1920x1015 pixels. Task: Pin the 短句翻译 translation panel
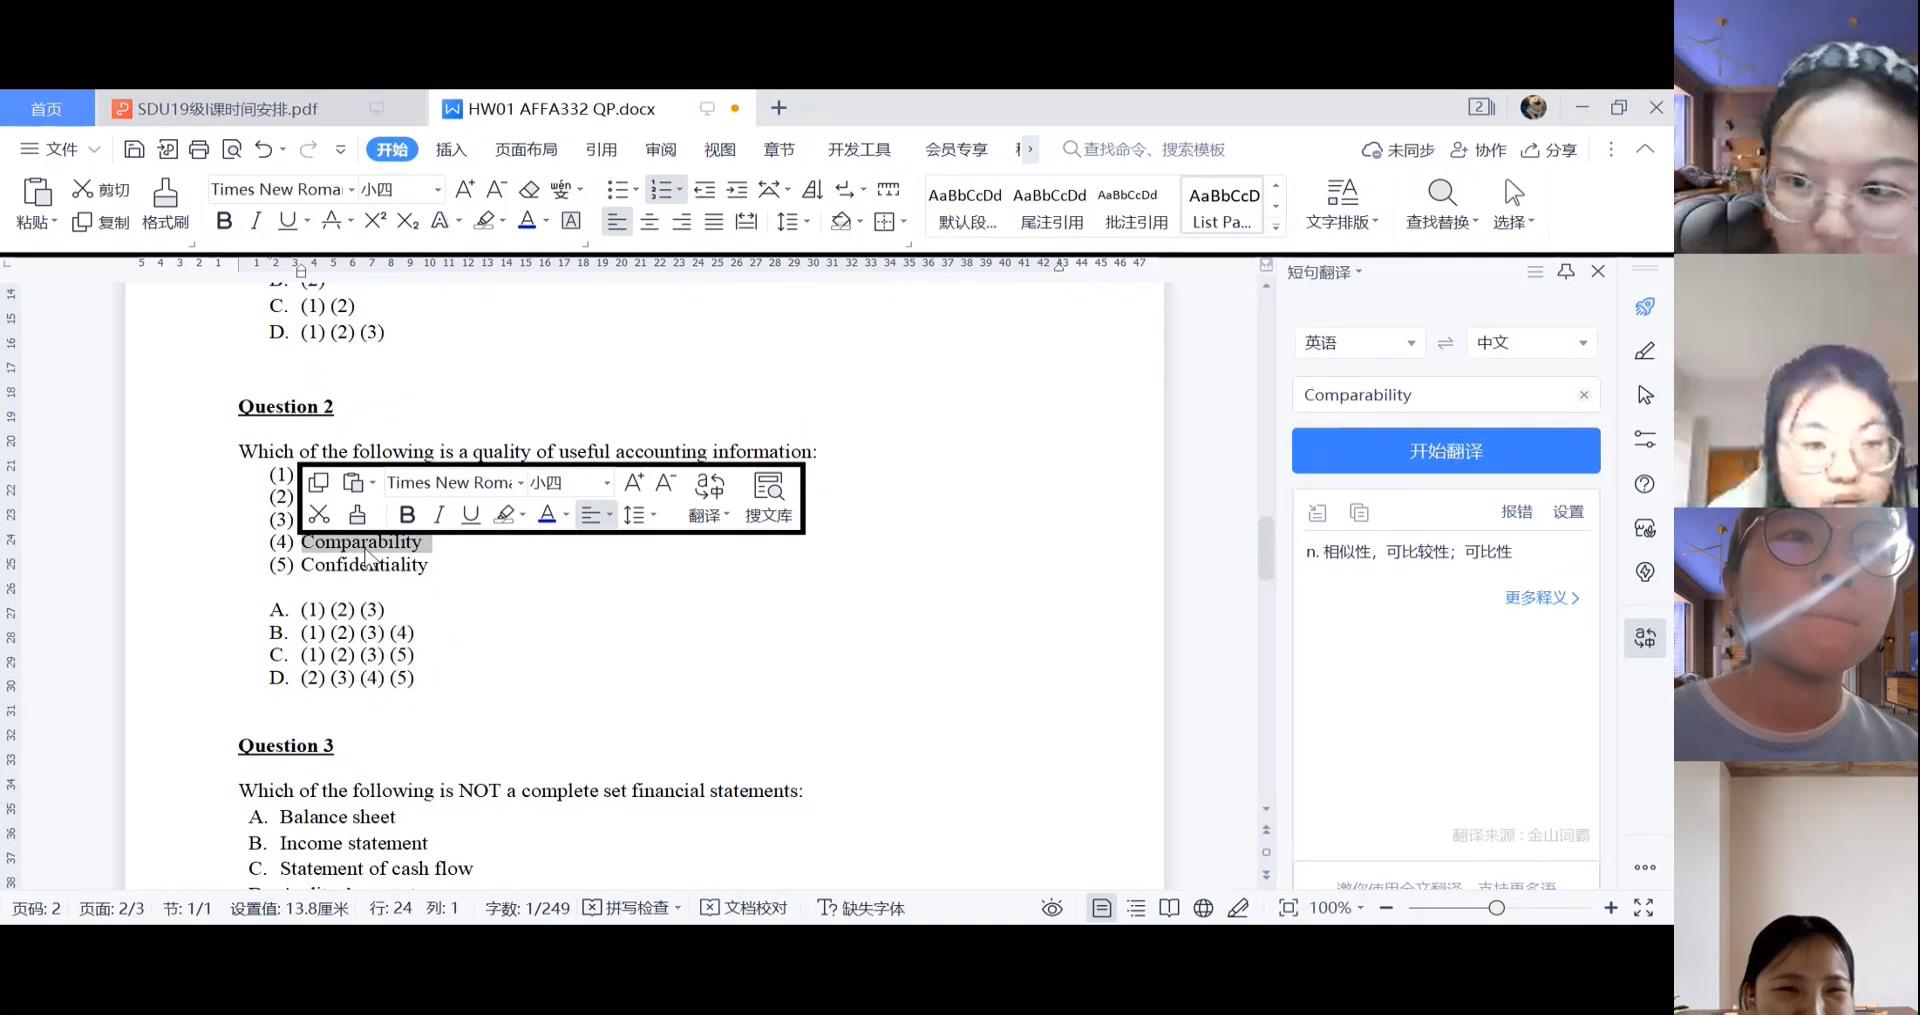tap(1566, 272)
